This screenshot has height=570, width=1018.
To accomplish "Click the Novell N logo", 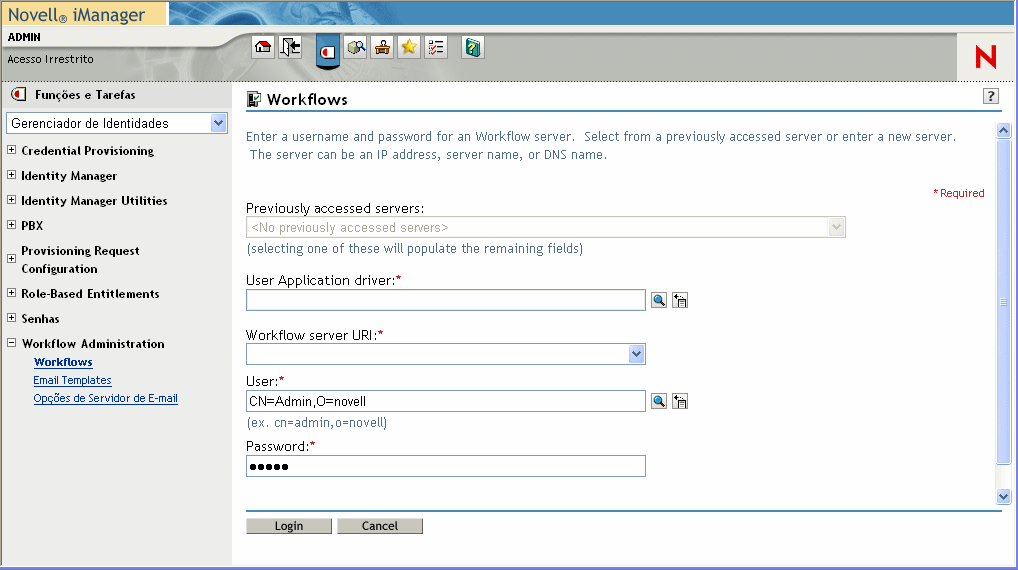I will point(986,57).
